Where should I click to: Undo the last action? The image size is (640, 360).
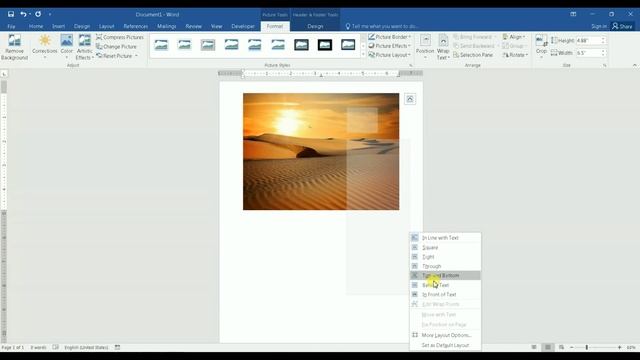coord(23,14)
